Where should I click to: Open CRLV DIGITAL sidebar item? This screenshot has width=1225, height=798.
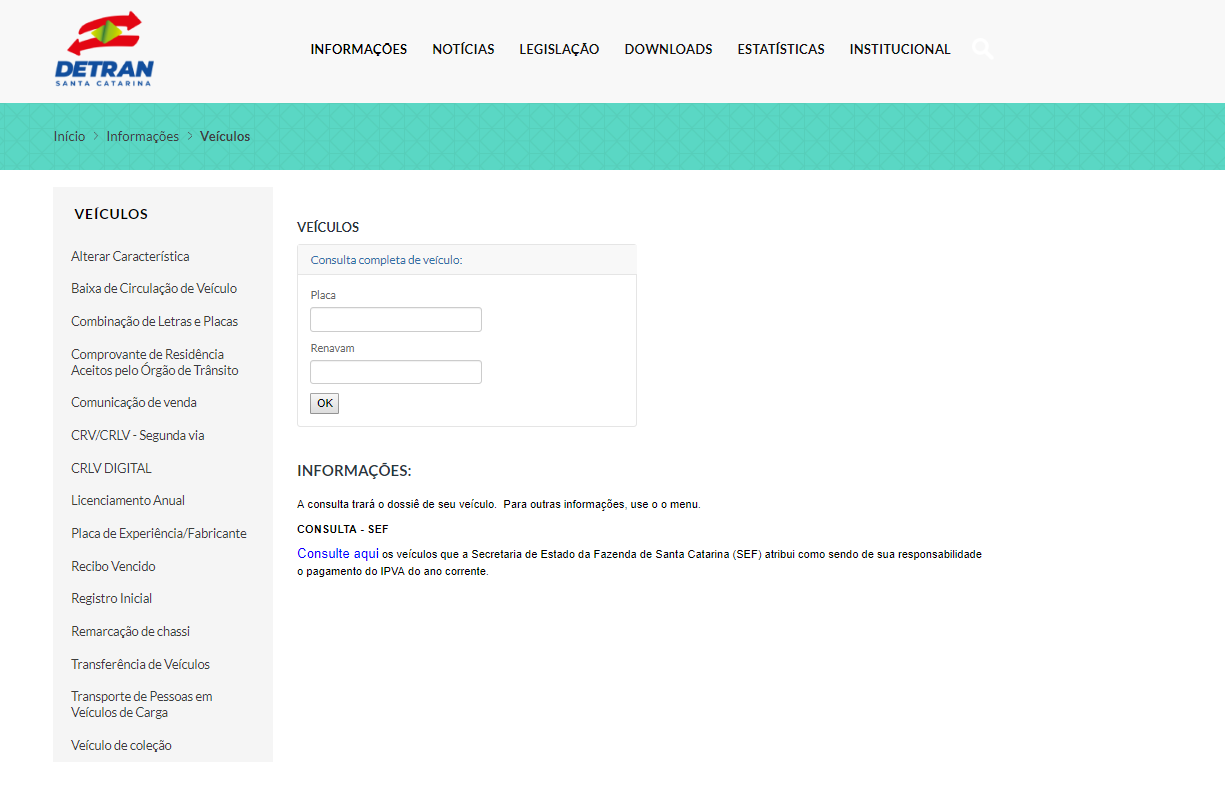point(111,467)
